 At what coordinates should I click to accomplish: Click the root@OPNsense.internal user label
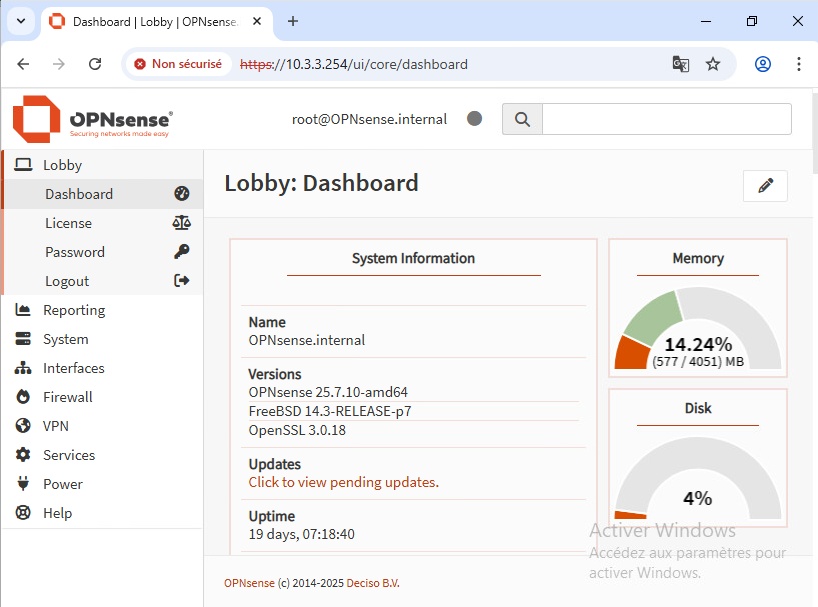(x=369, y=119)
